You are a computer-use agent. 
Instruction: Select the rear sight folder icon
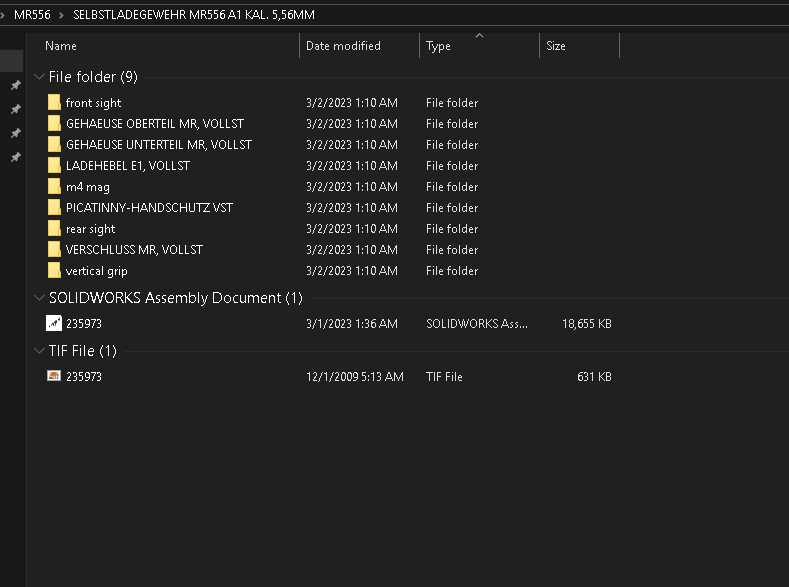tap(54, 229)
